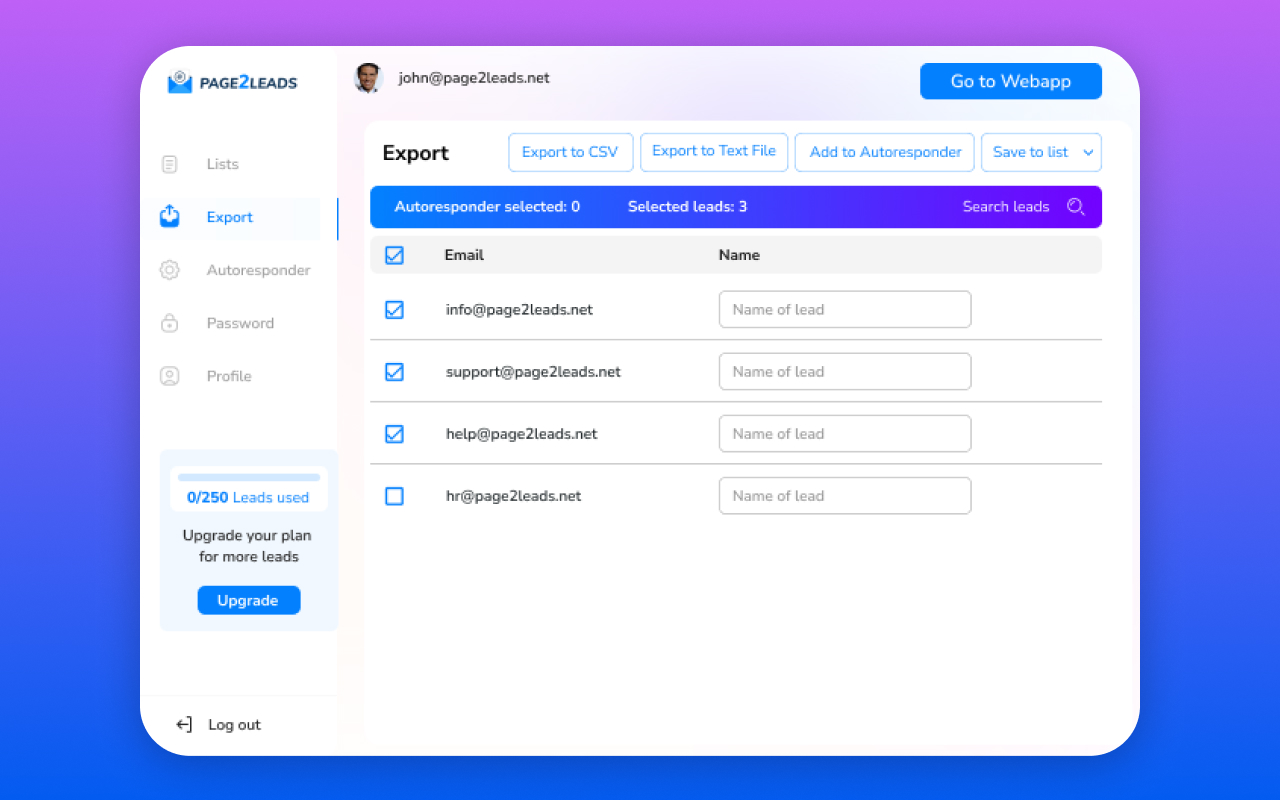Open the Lists menu item
The height and width of the screenshot is (800, 1280).
tap(223, 164)
